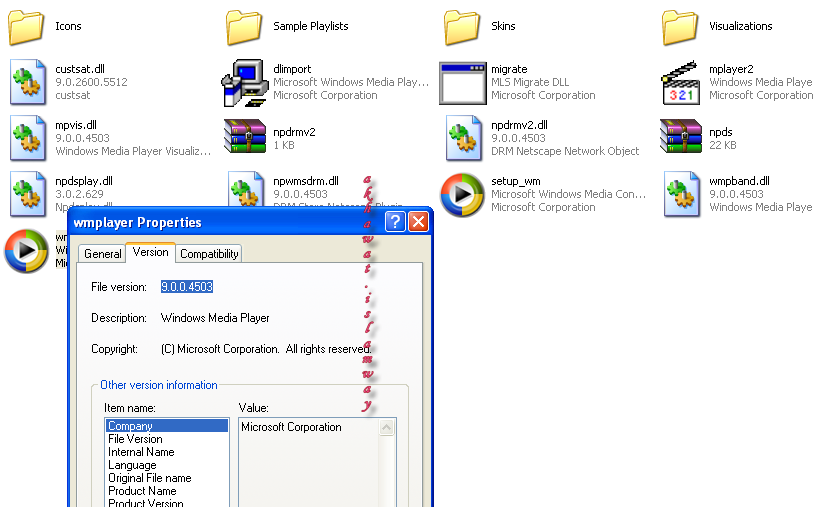This screenshot has width=813, height=507.
Task: Click the migrate file name label
Action: [x=509, y=69]
